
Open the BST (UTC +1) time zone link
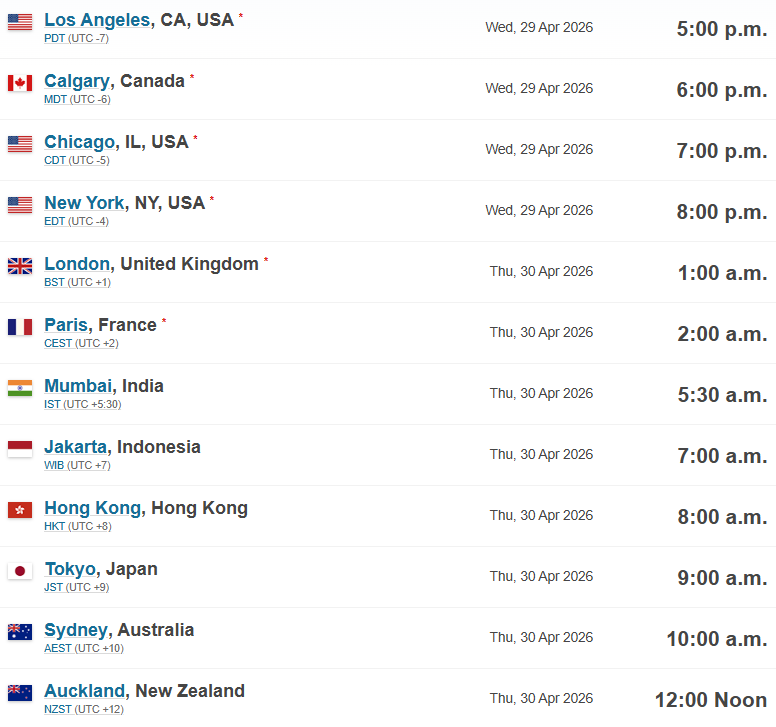pyautogui.click(x=77, y=282)
